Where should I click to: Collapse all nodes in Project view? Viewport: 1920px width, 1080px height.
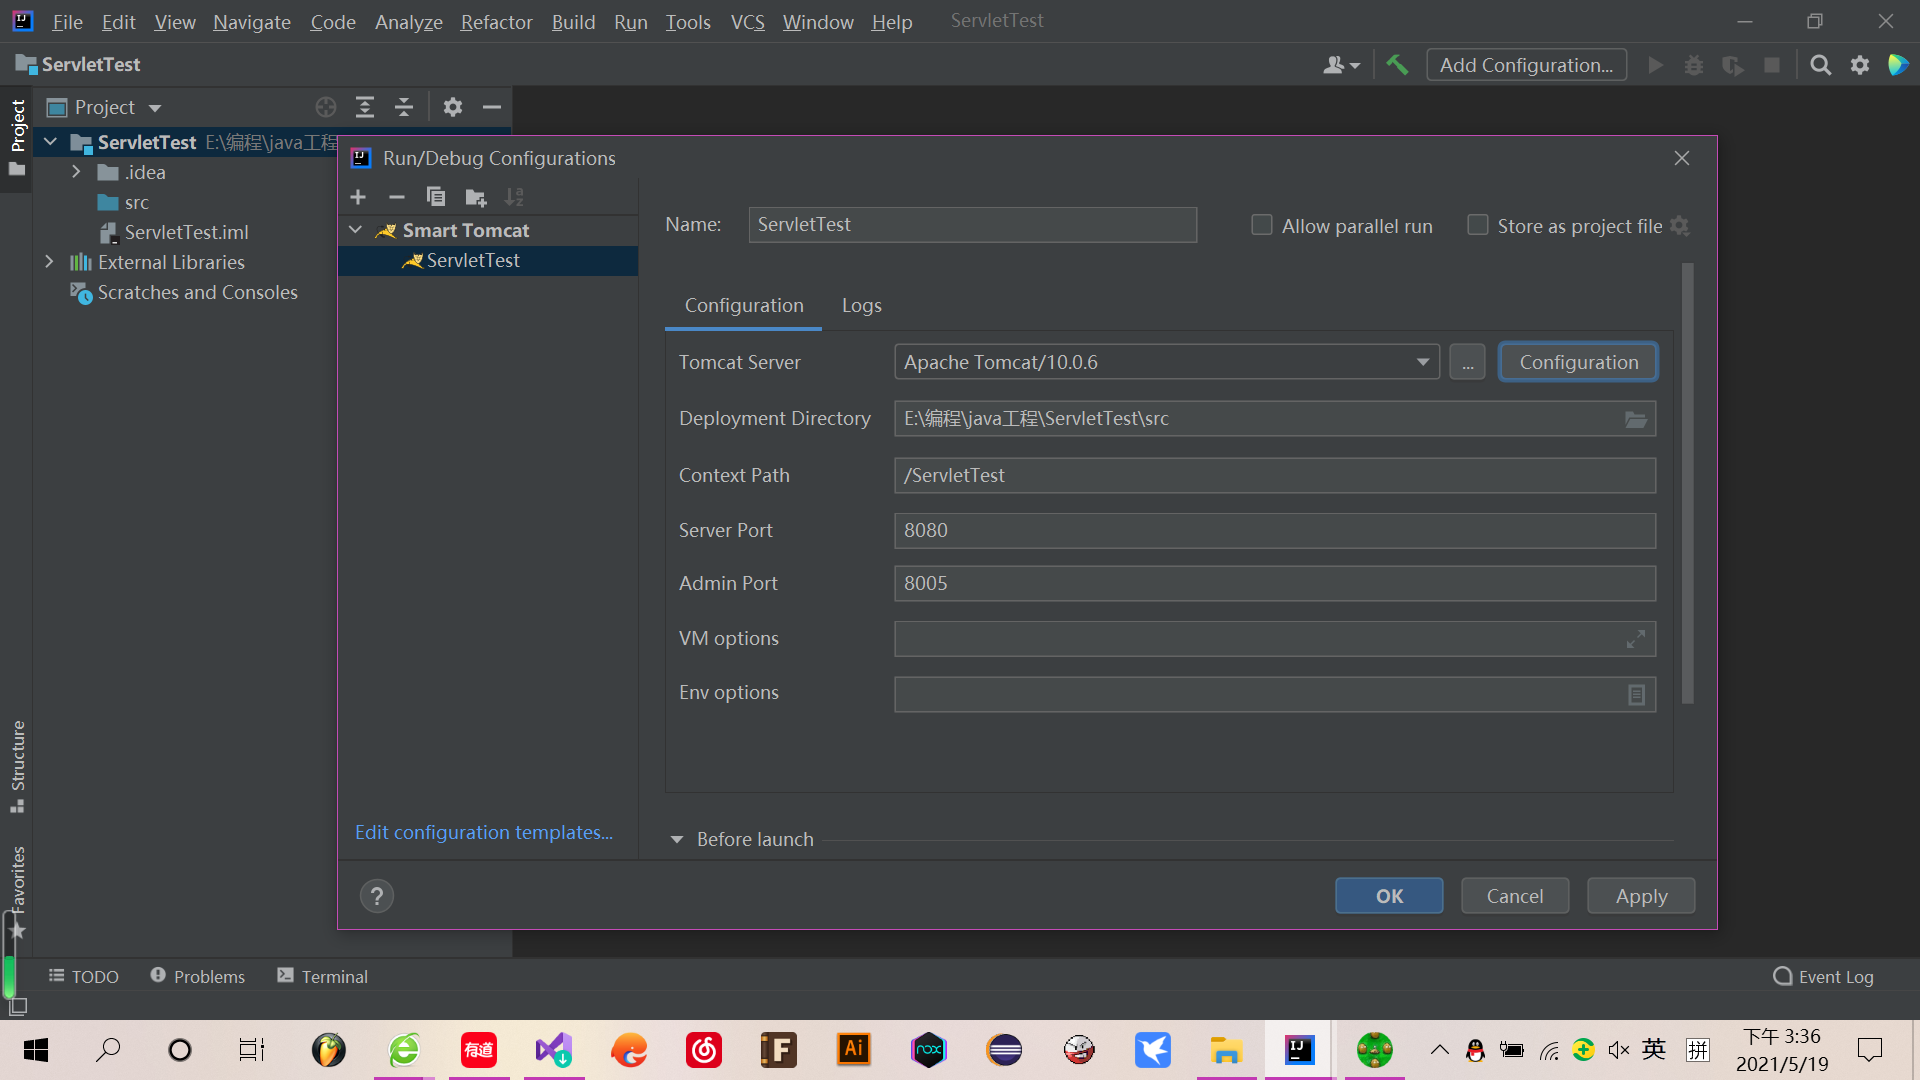(x=403, y=107)
